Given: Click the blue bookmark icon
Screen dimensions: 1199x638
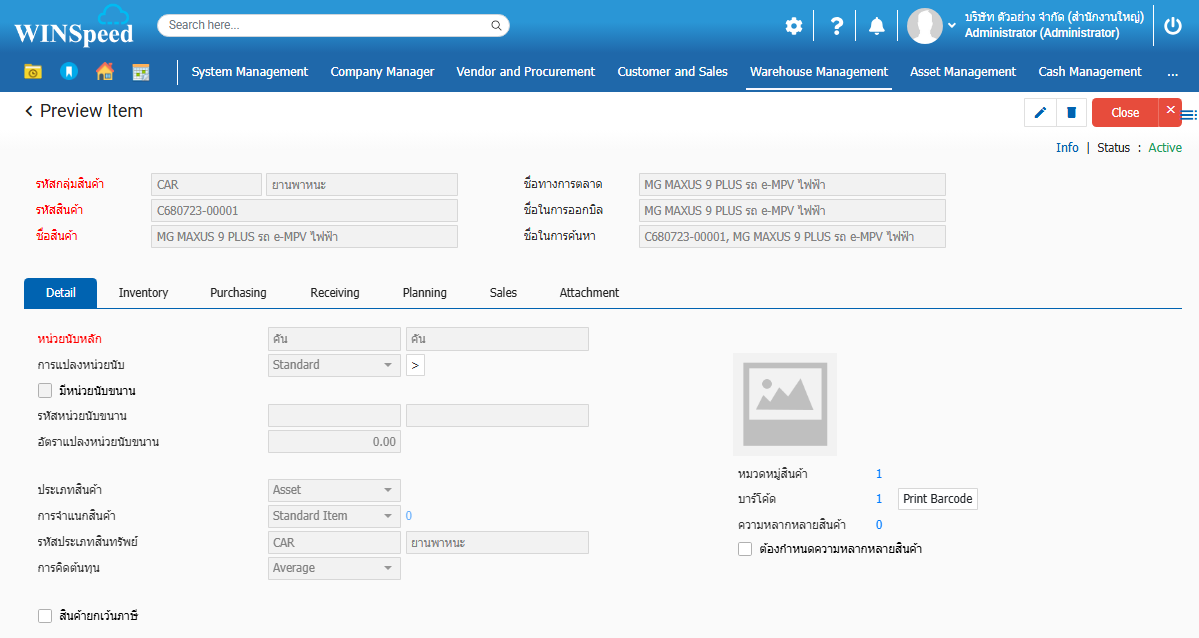Looking at the screenshot, I should 68,72.
